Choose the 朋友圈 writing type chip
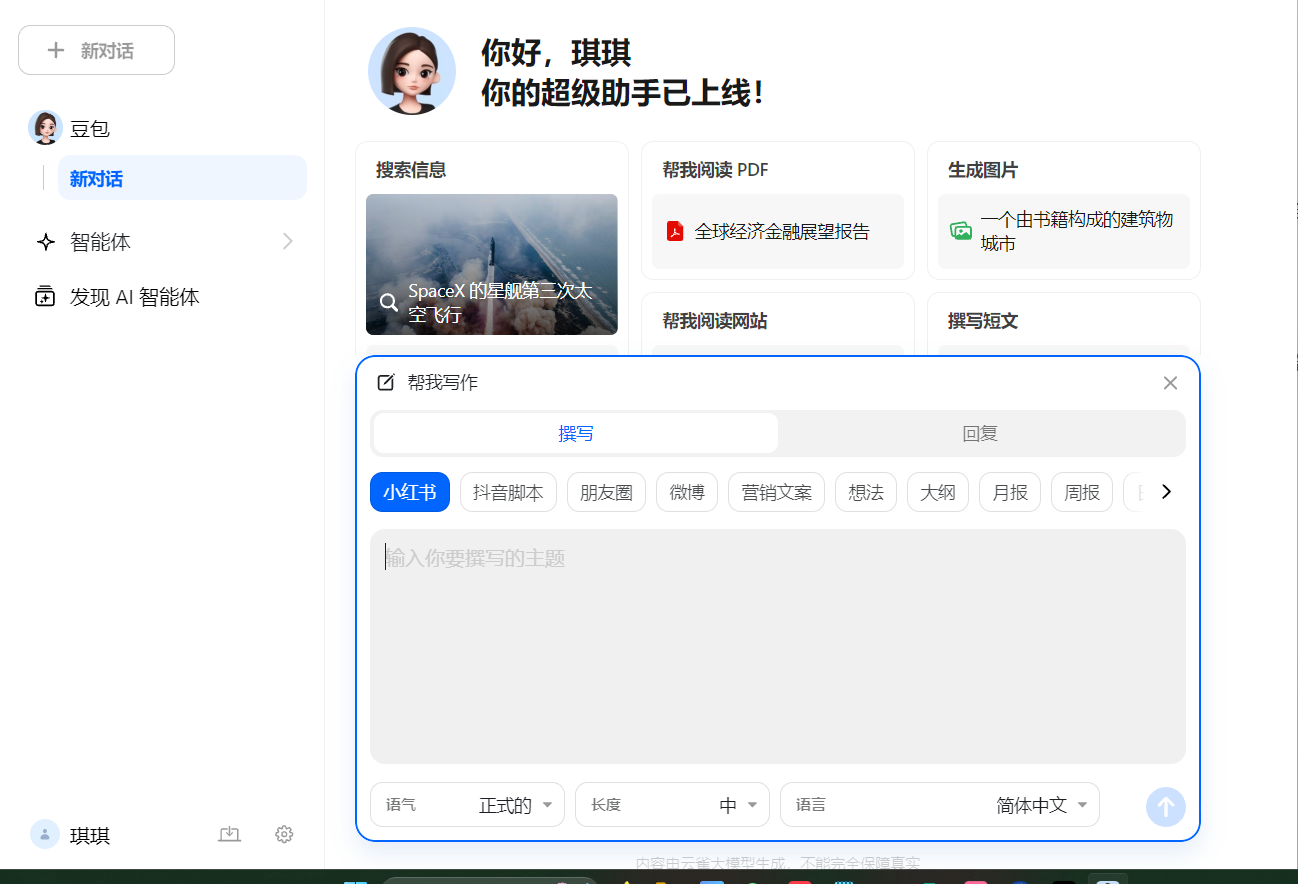This screenshot has width=1298, height=884. coord(606,492)
